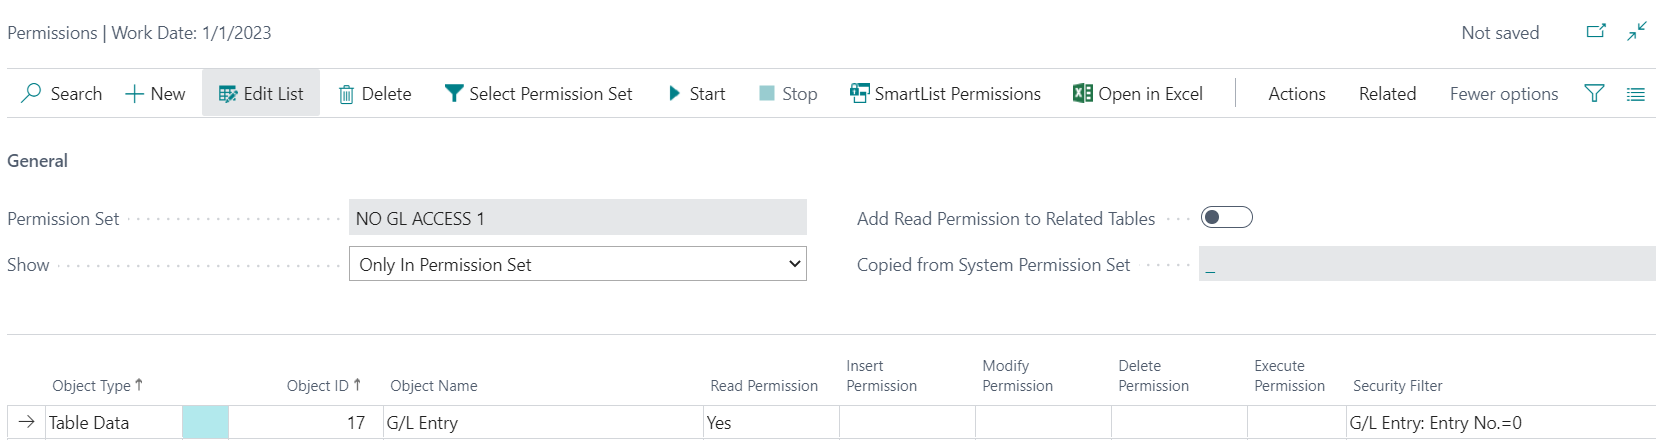Viewport: 1656px width, 440px height.
Task: Open the Actions menu
Action: pos(1296,93)
